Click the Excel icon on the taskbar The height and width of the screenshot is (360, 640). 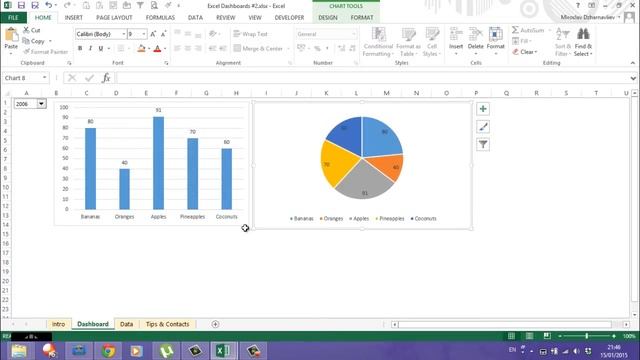click(x=223, y=351)
